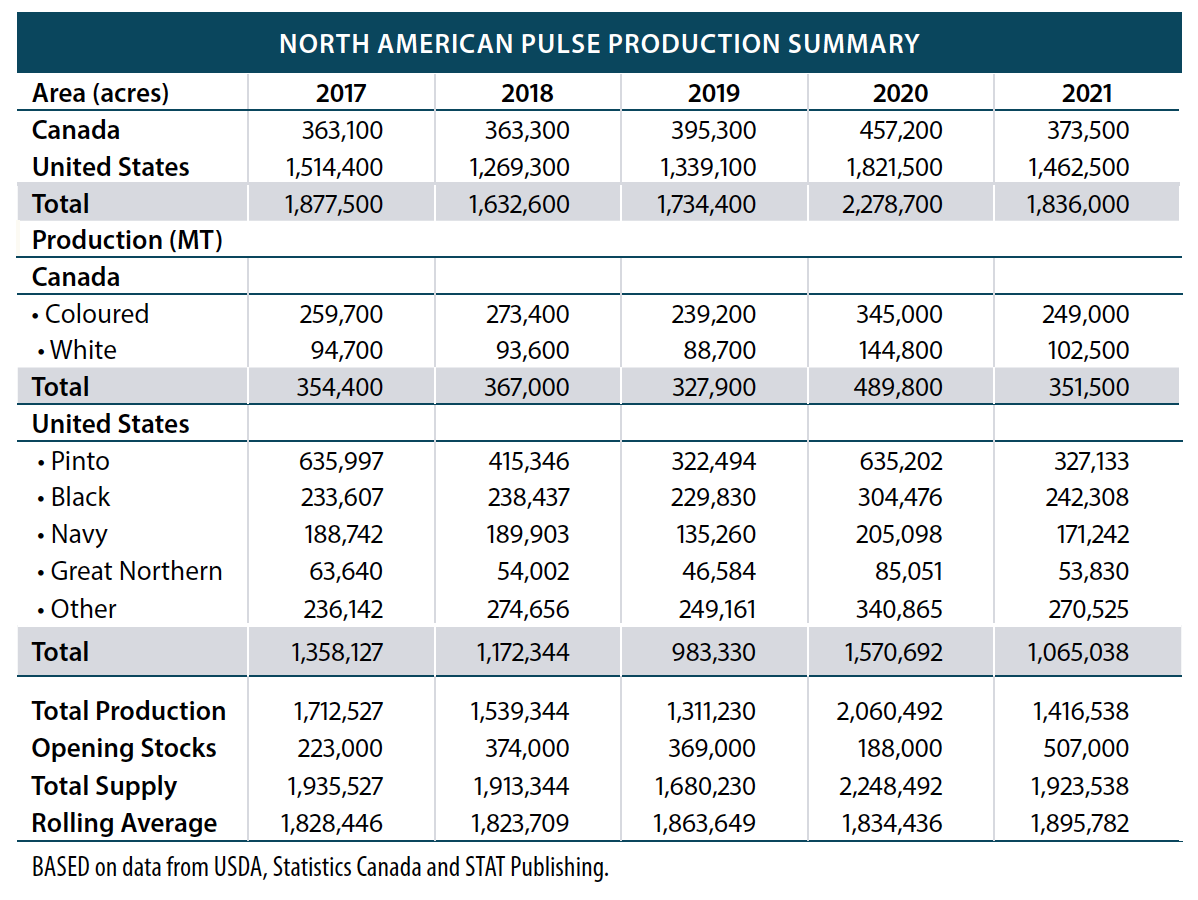Click the North American Pulse Production Summary title
The width and height of the screenshot is (1198, 900).
coord(598,44)
